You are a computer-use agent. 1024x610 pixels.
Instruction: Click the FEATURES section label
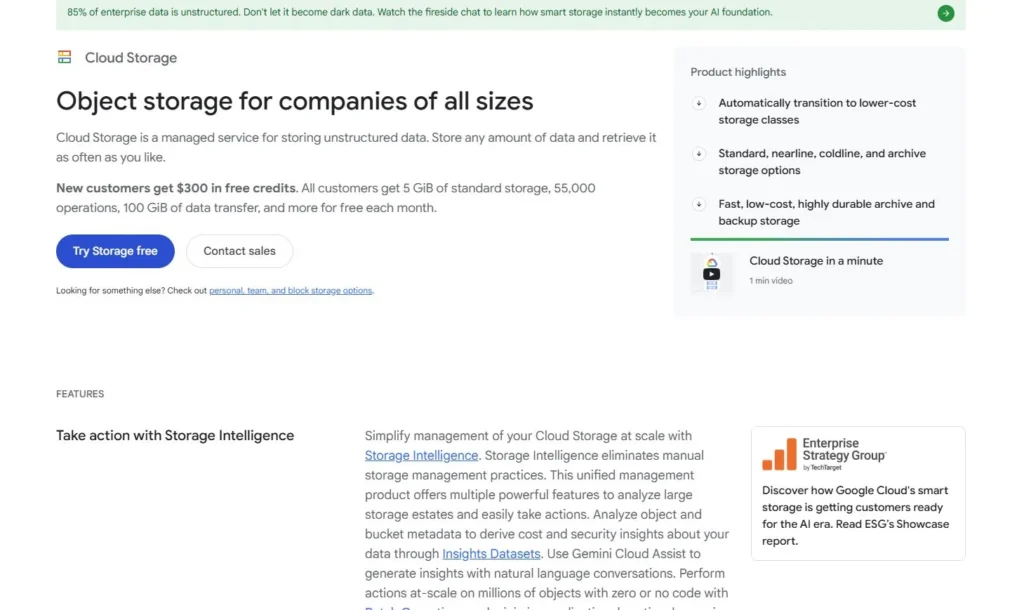click(80, 393)
